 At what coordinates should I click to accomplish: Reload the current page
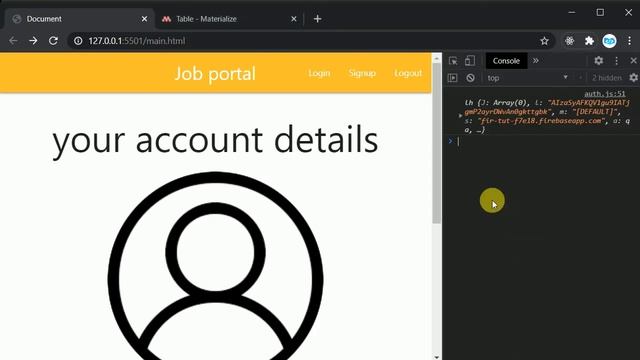53,41
